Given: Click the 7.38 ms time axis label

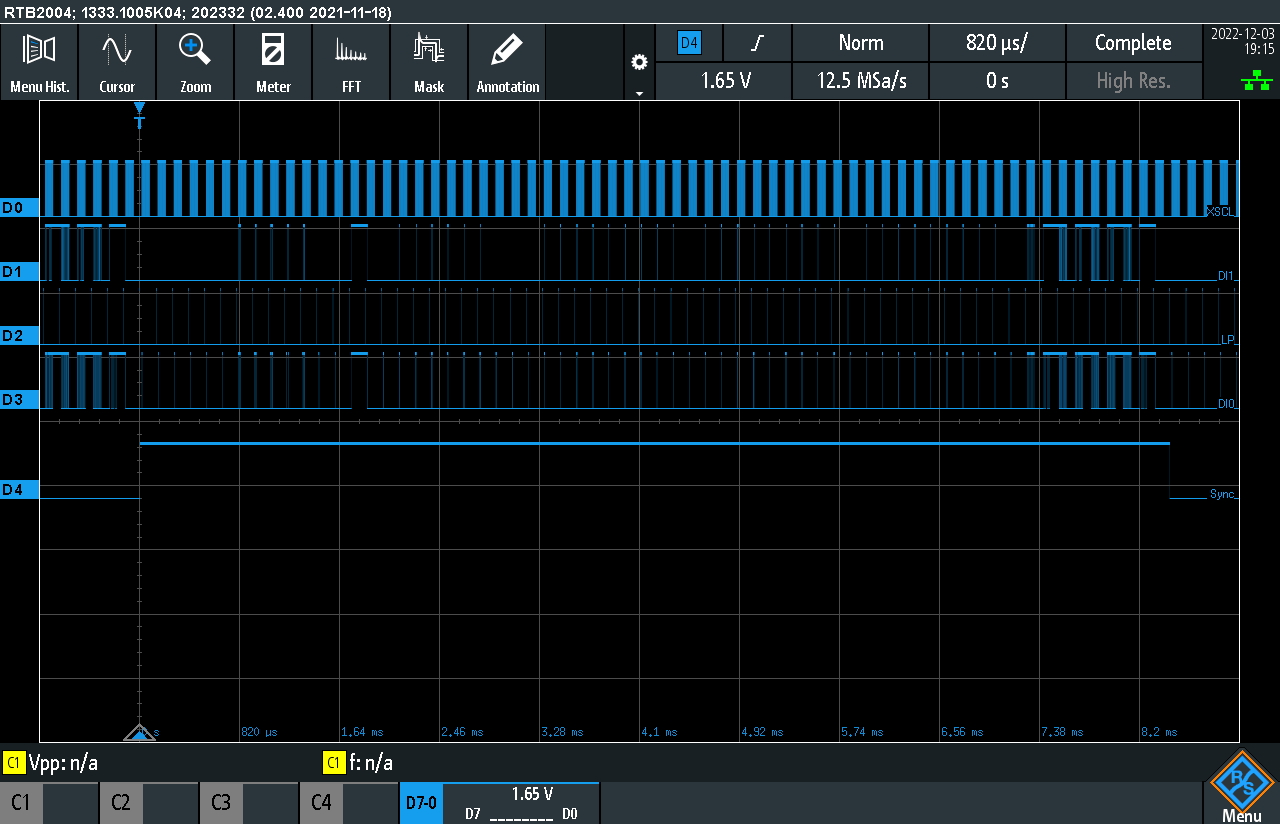Looking at the screenshot, I should (1061, 732).
